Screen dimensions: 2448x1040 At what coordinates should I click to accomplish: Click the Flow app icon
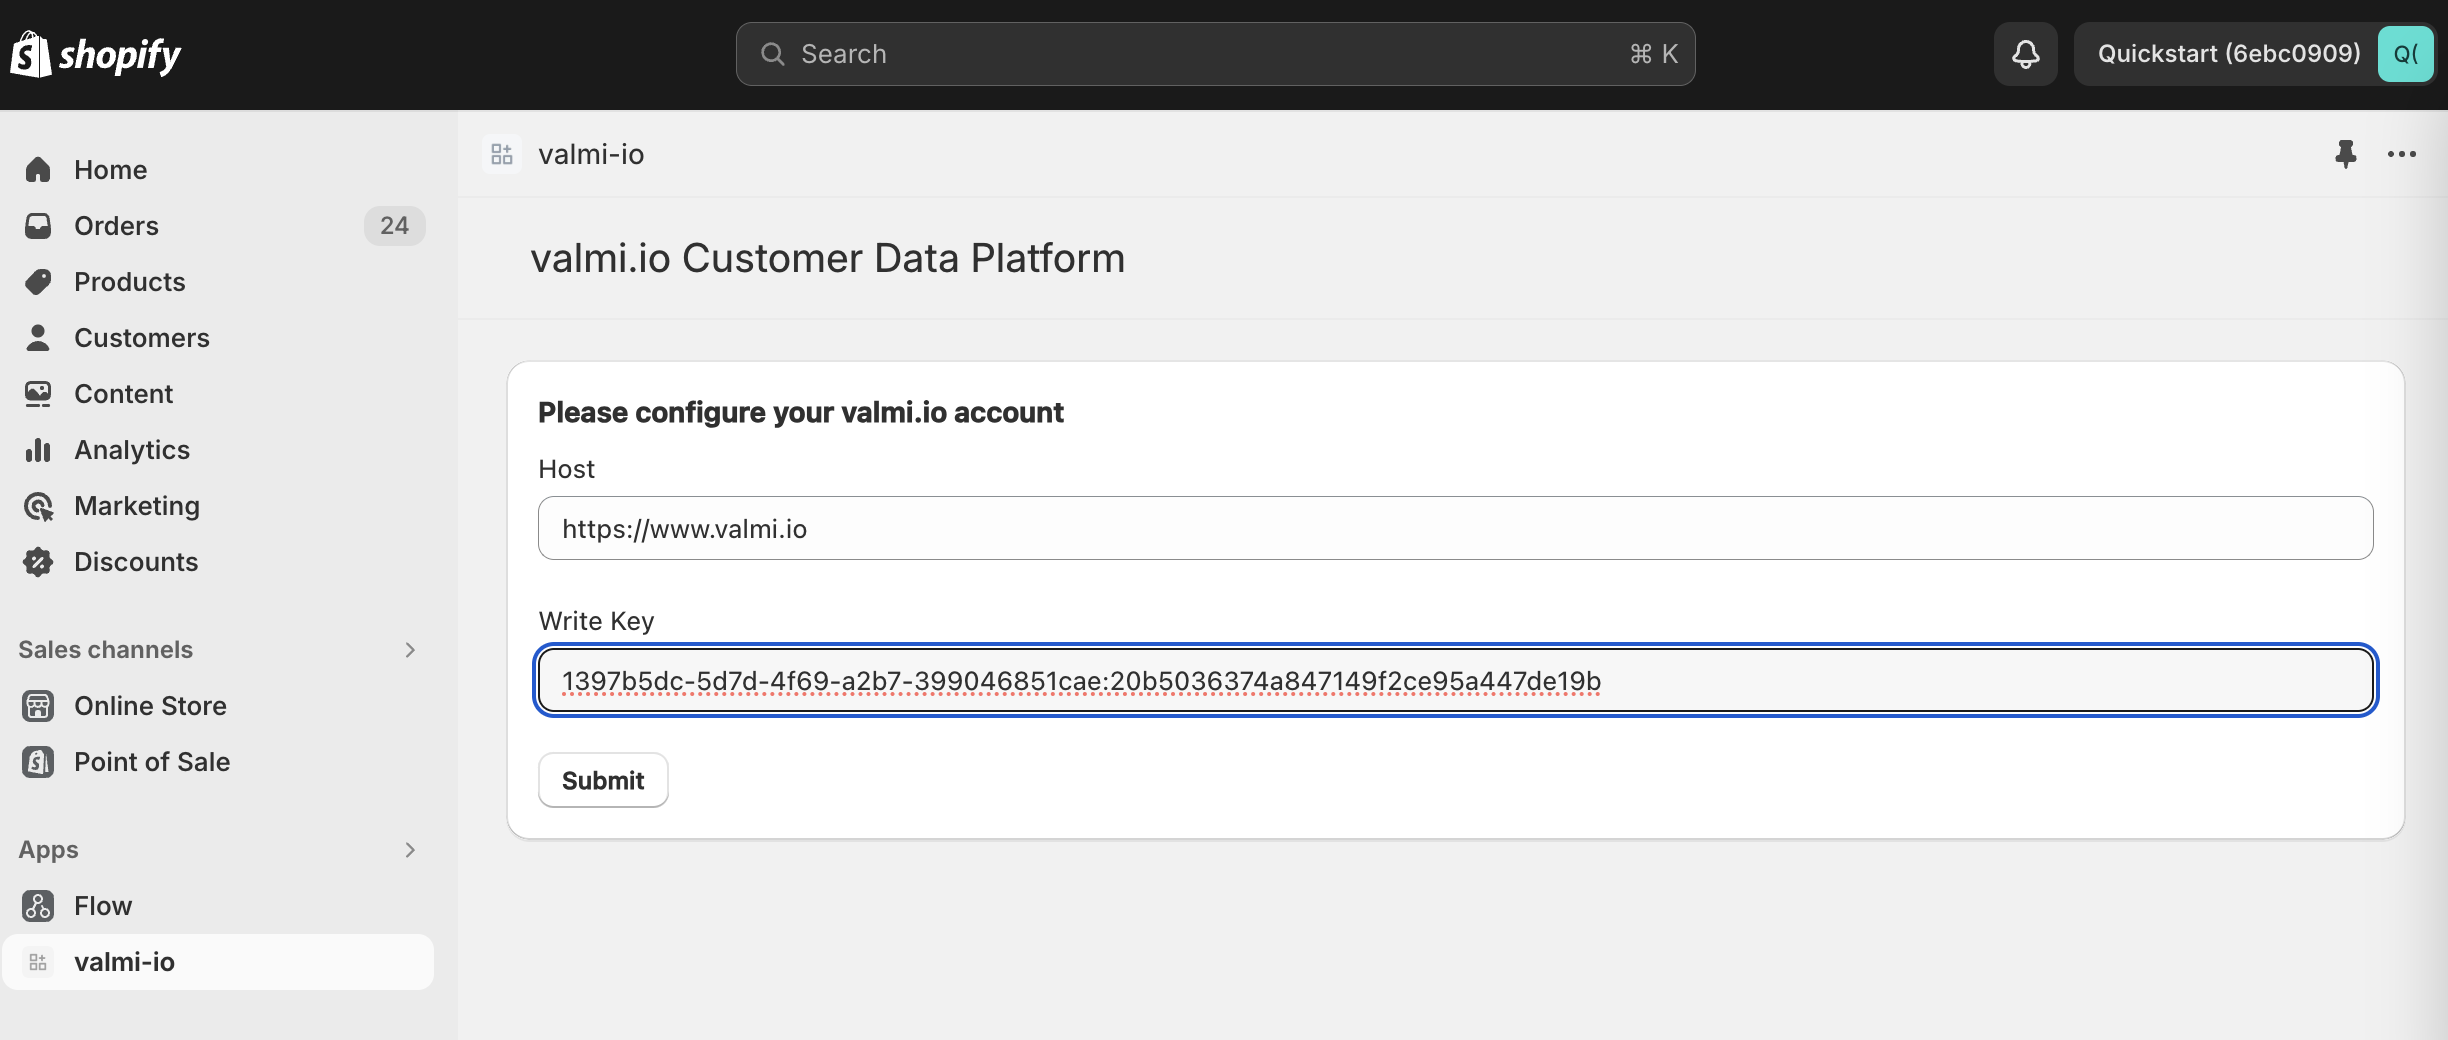tap(38, 906)
